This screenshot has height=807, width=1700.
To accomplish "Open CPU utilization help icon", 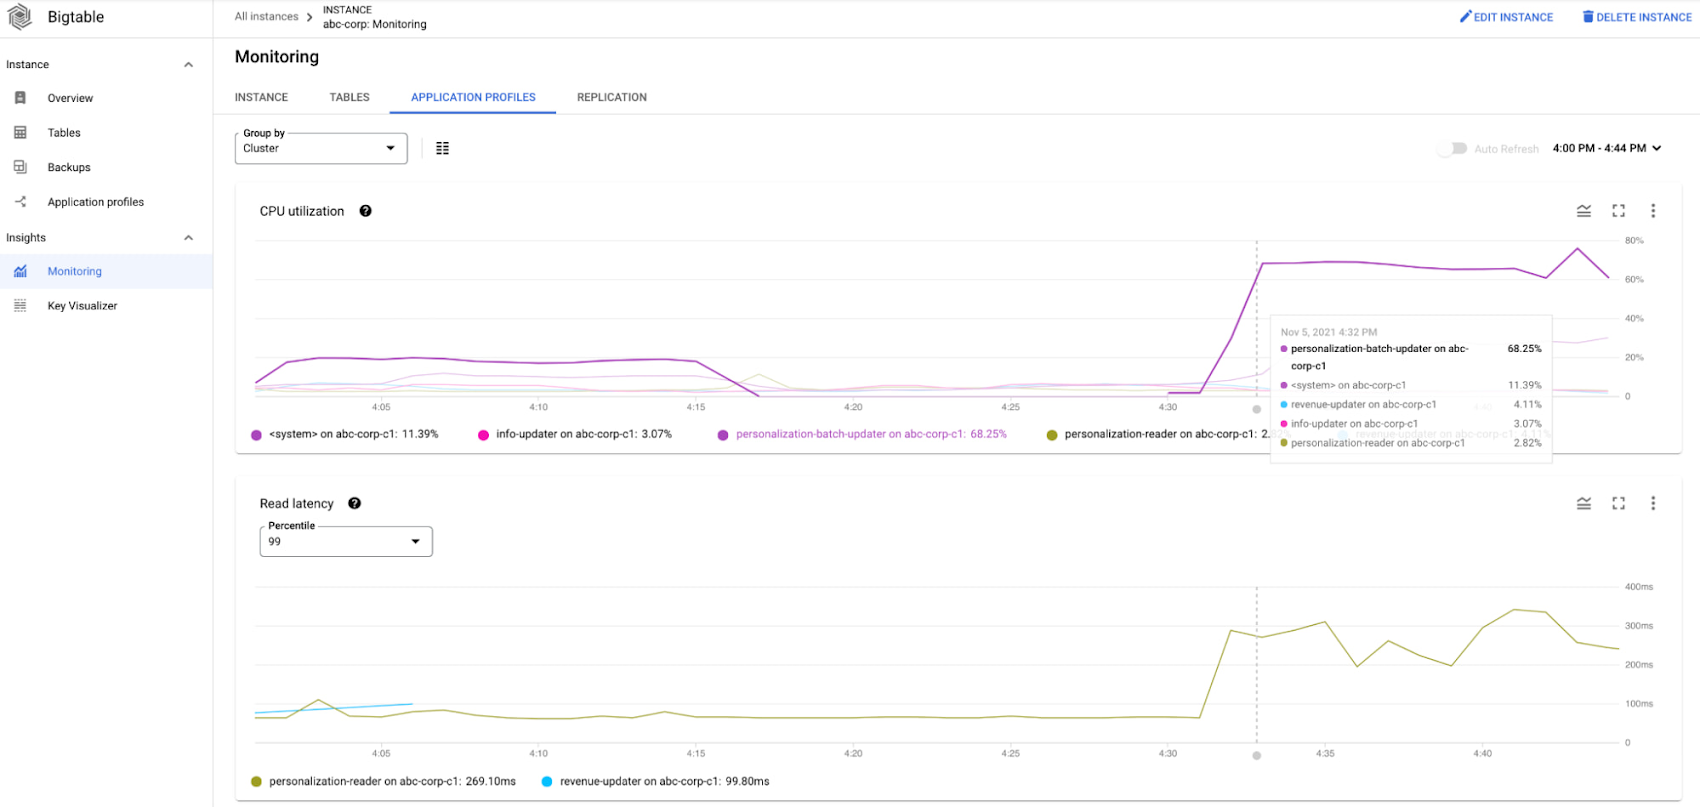I will (x=366, y=211).
